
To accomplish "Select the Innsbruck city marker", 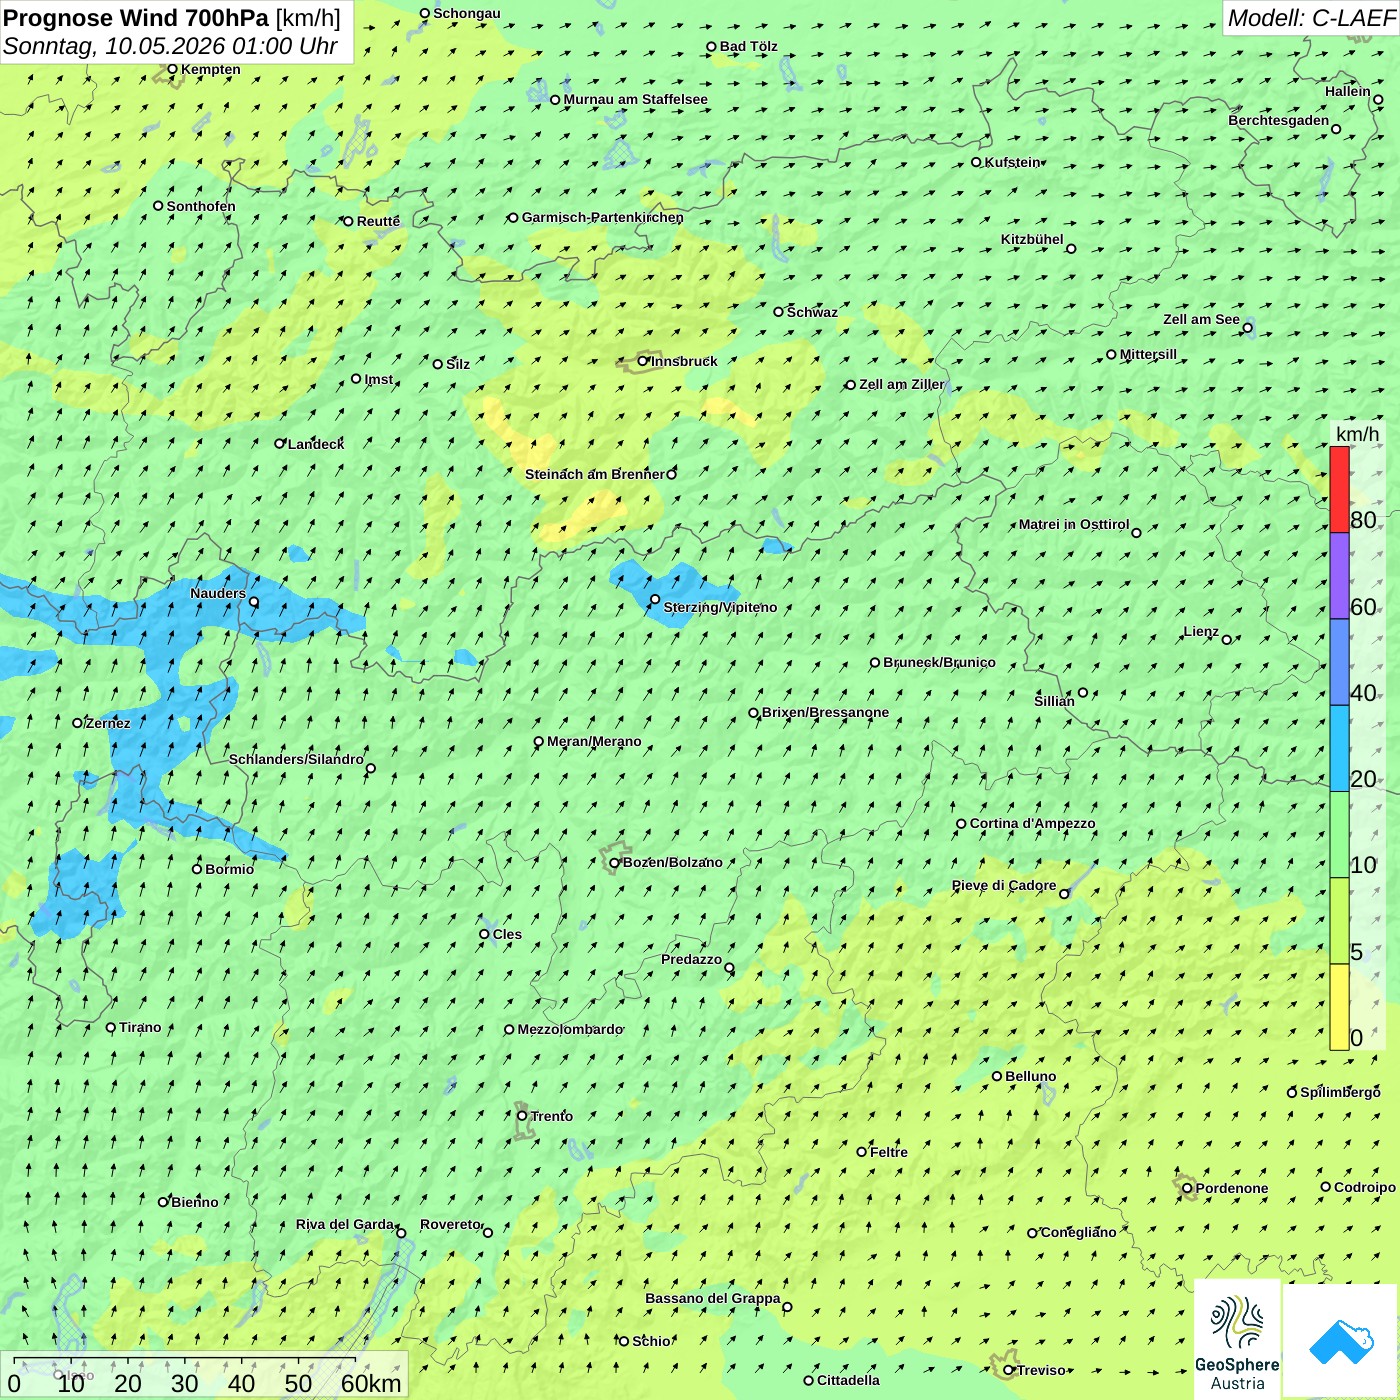I will pos(643,361).
